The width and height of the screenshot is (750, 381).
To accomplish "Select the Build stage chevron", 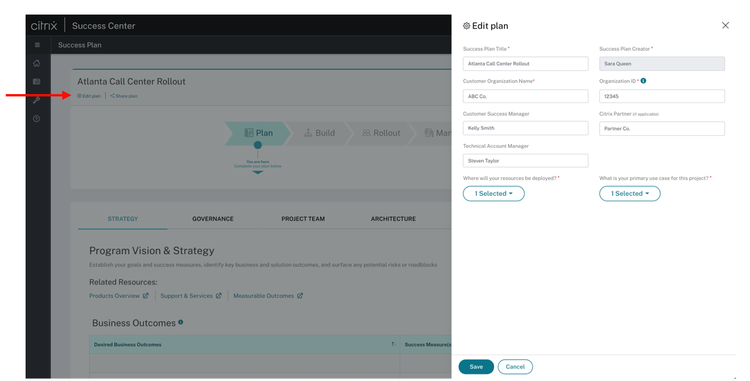I will tap(320, 133).
